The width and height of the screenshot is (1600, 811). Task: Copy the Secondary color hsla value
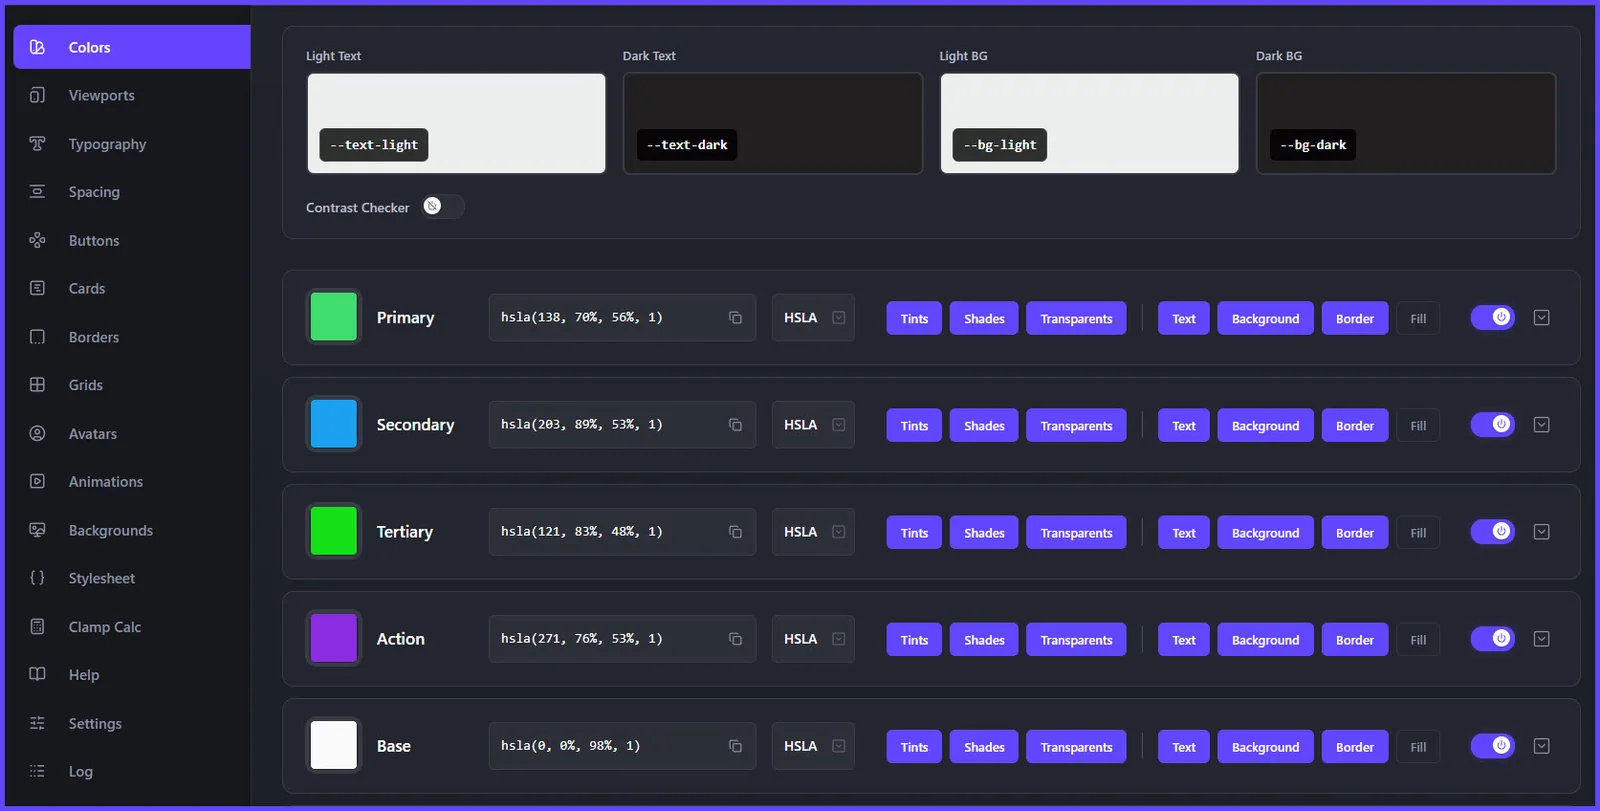point(735,425)
